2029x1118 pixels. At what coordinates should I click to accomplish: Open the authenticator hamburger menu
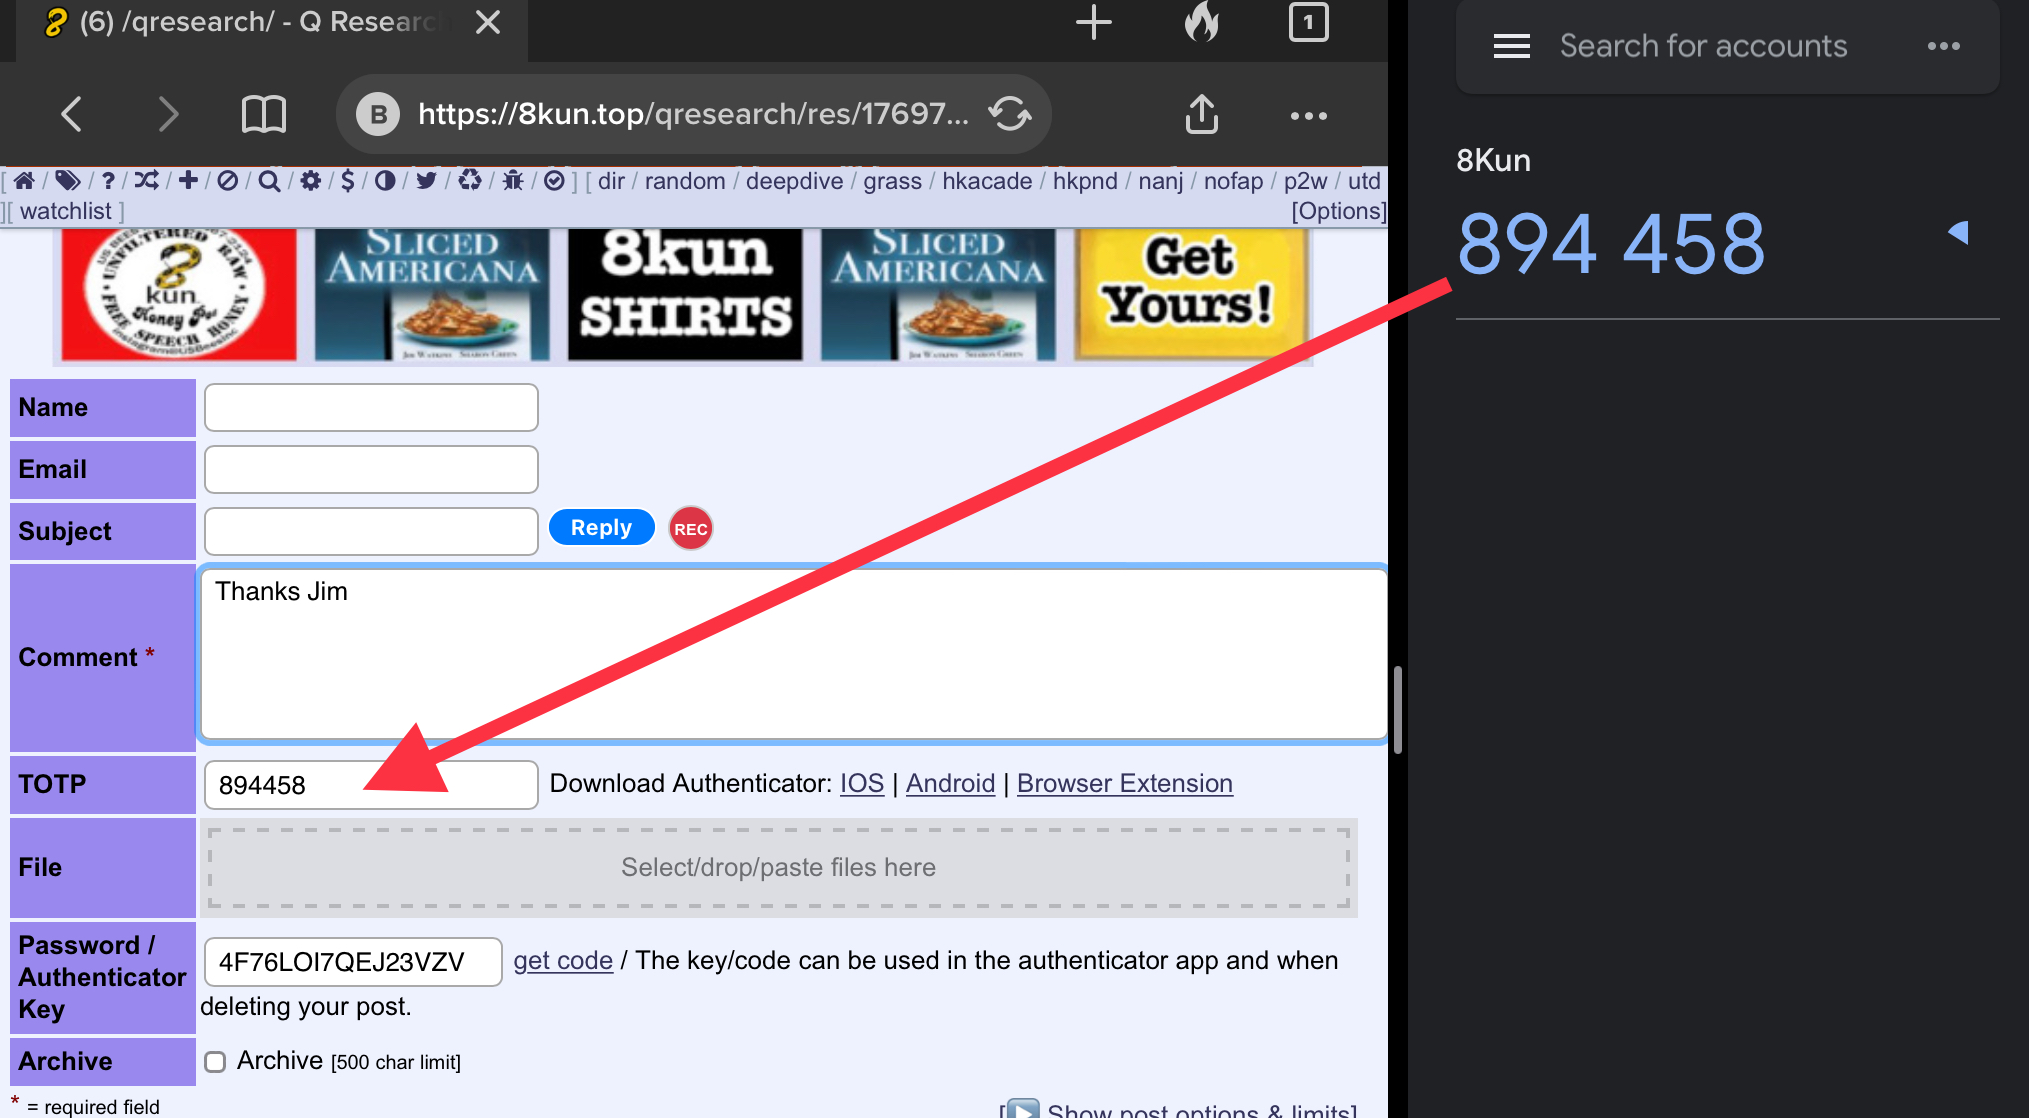[x=1512, y=46]
